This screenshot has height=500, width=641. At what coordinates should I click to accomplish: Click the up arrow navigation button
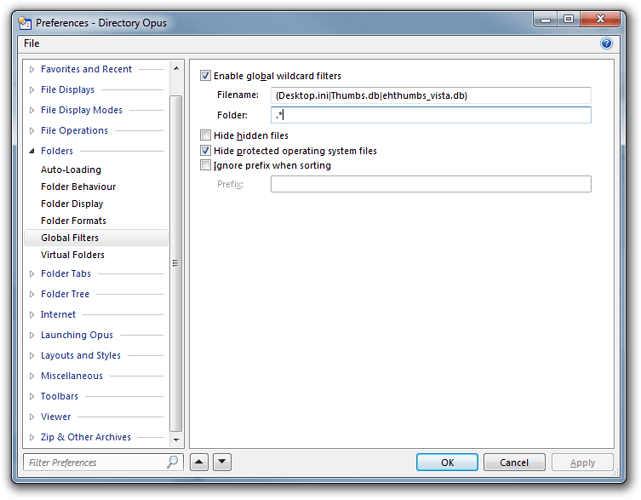coord(199,462)
